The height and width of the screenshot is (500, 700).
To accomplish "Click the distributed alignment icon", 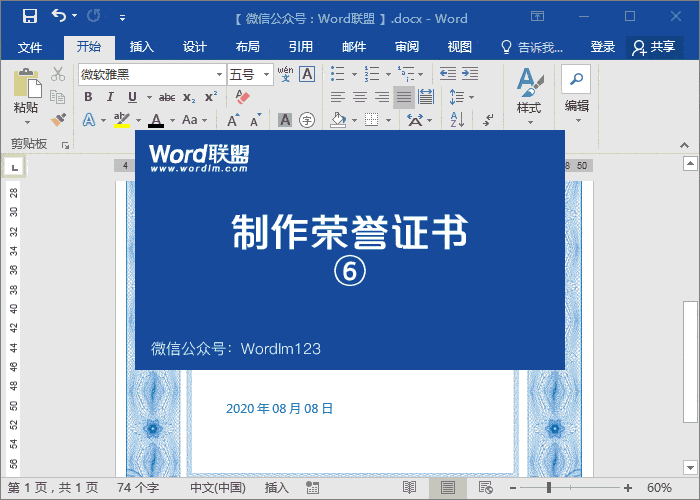I will (x=426, y=96).
